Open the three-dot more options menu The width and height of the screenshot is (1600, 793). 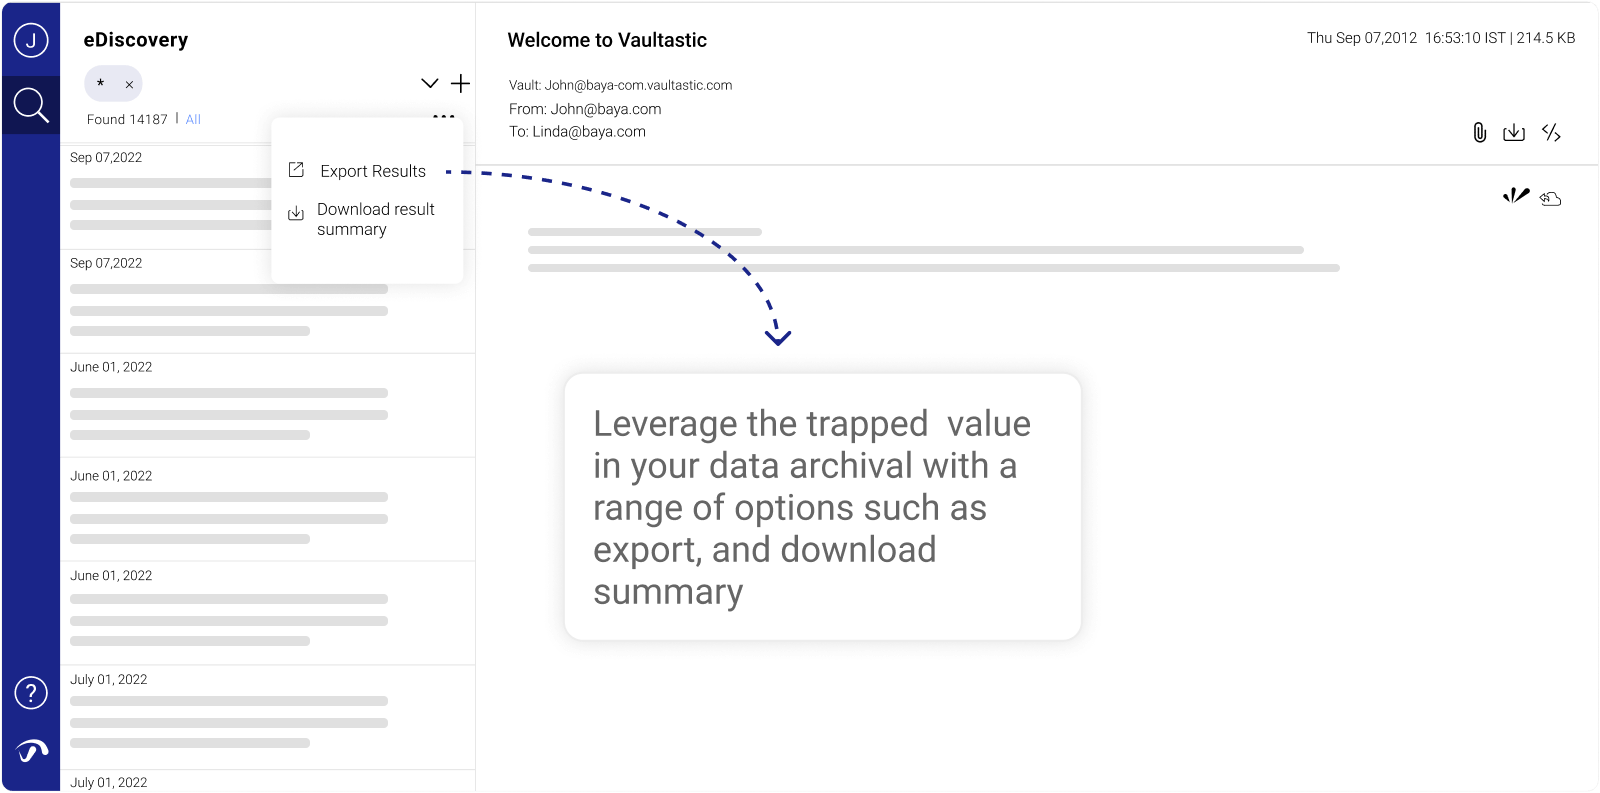pyautogui.click(x=443, y=116)
